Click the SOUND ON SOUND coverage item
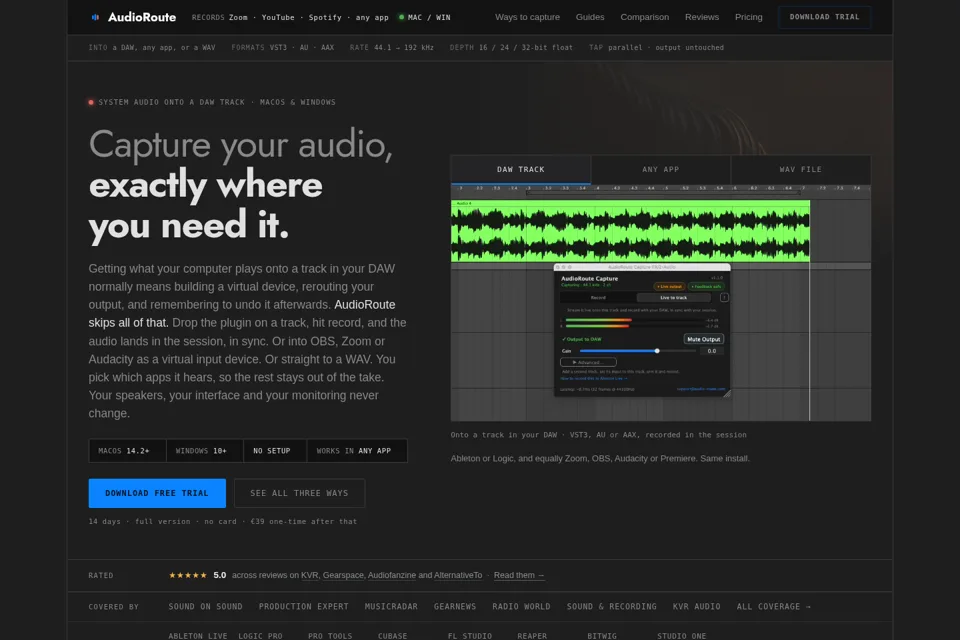Screen dimensions: 960x640 (x=206, y=607)
